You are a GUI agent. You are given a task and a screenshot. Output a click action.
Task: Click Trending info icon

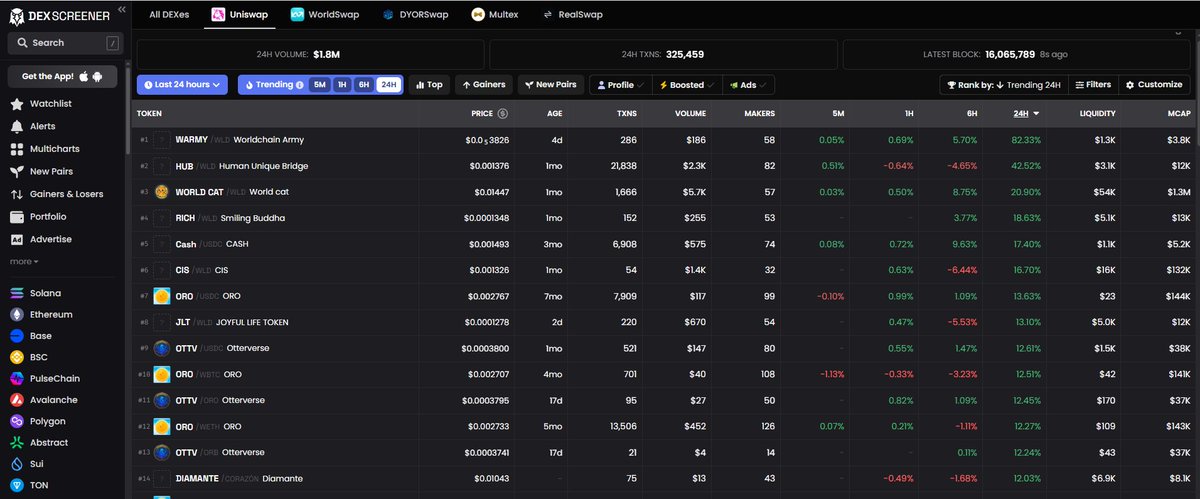click(x=300, y=85)
